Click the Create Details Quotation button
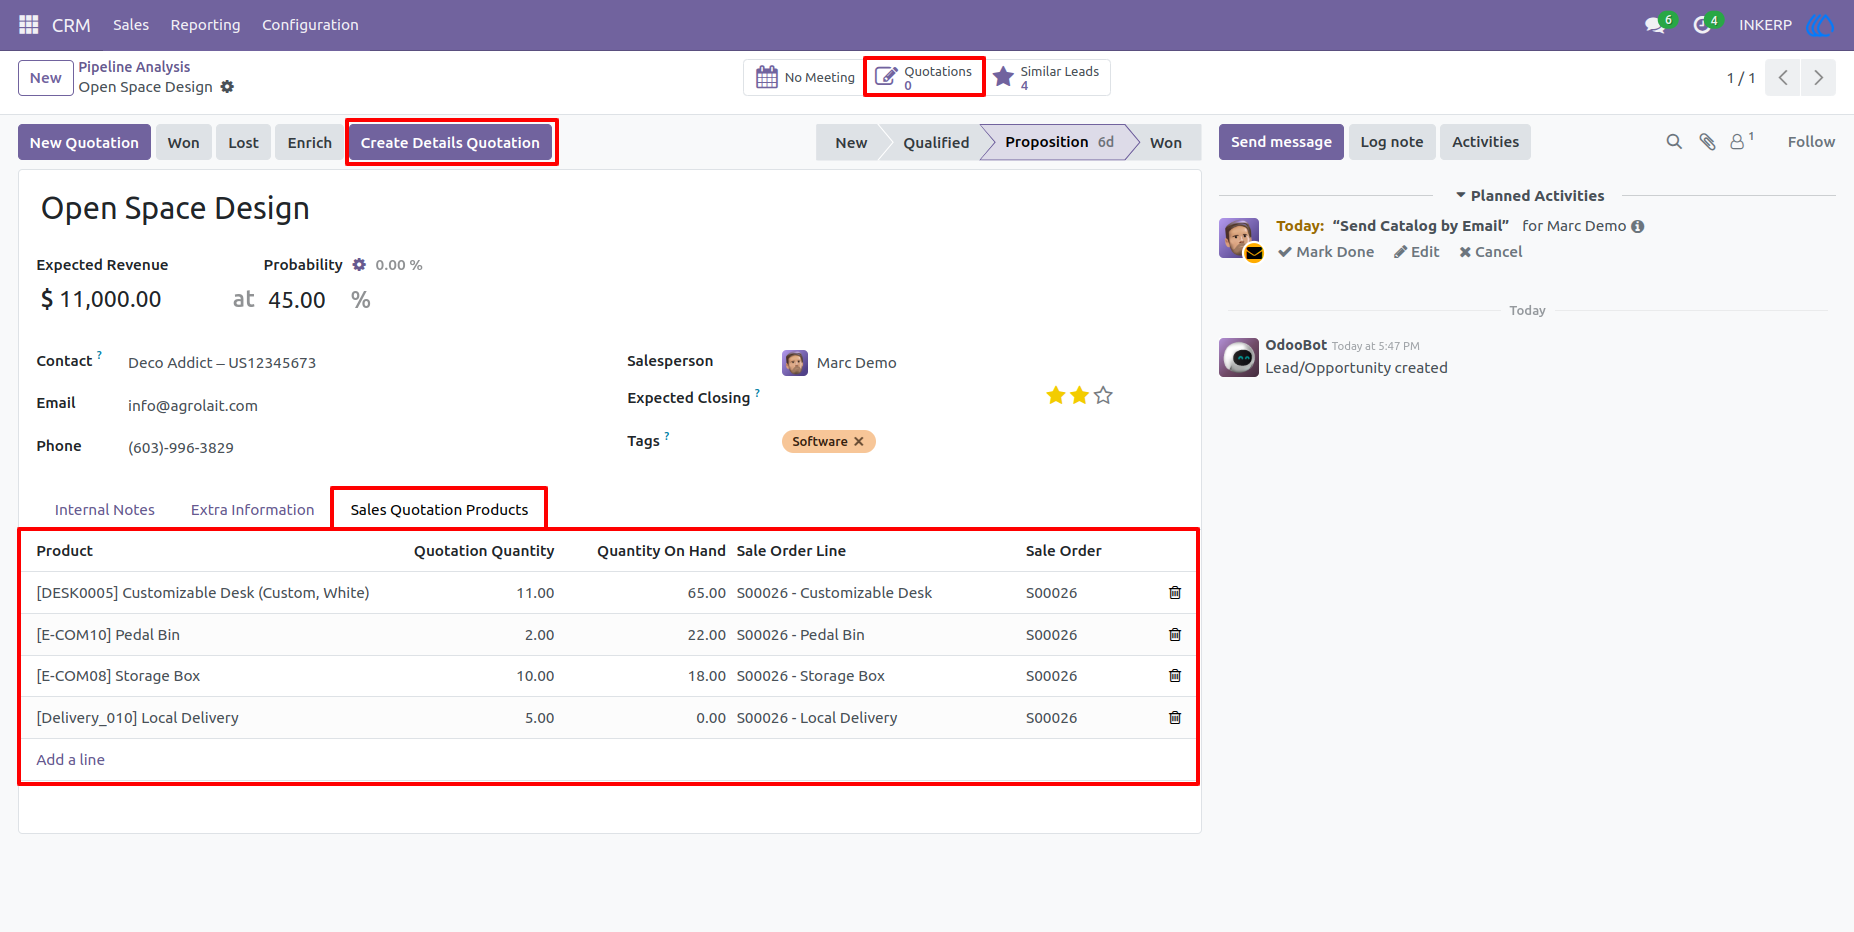 click(450, 143)
